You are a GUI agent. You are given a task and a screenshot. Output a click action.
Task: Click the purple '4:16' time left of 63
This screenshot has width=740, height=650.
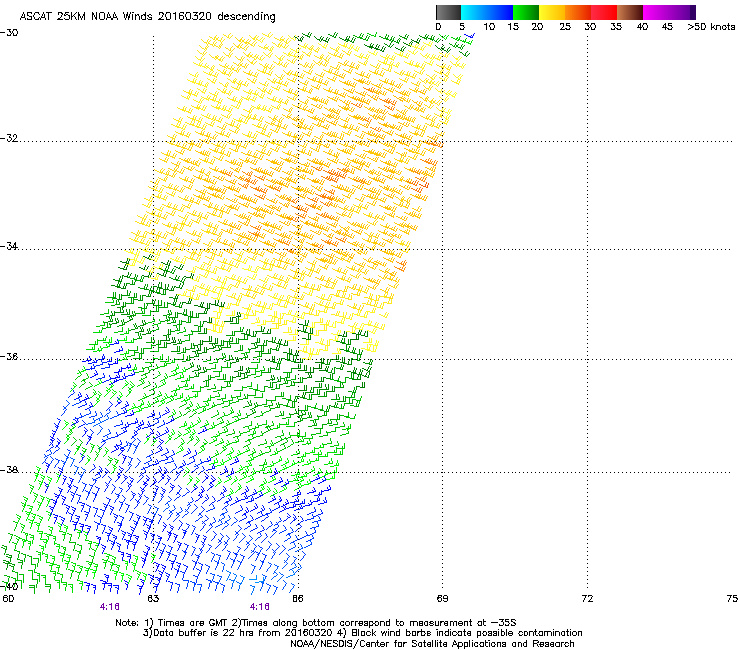coord(109,607)
